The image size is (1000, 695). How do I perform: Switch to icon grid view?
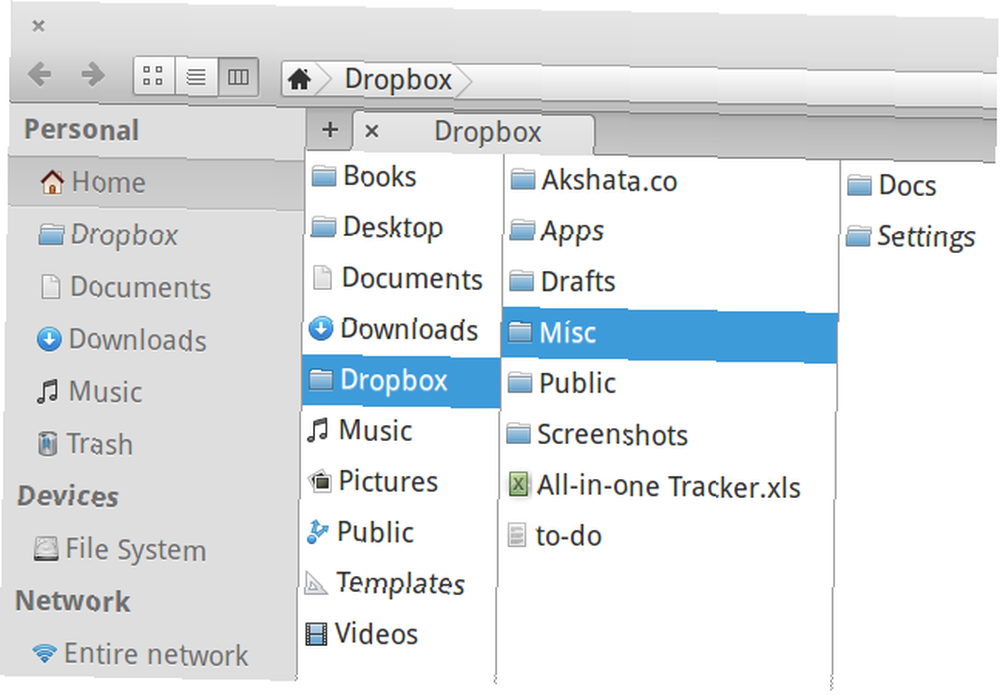153,76
